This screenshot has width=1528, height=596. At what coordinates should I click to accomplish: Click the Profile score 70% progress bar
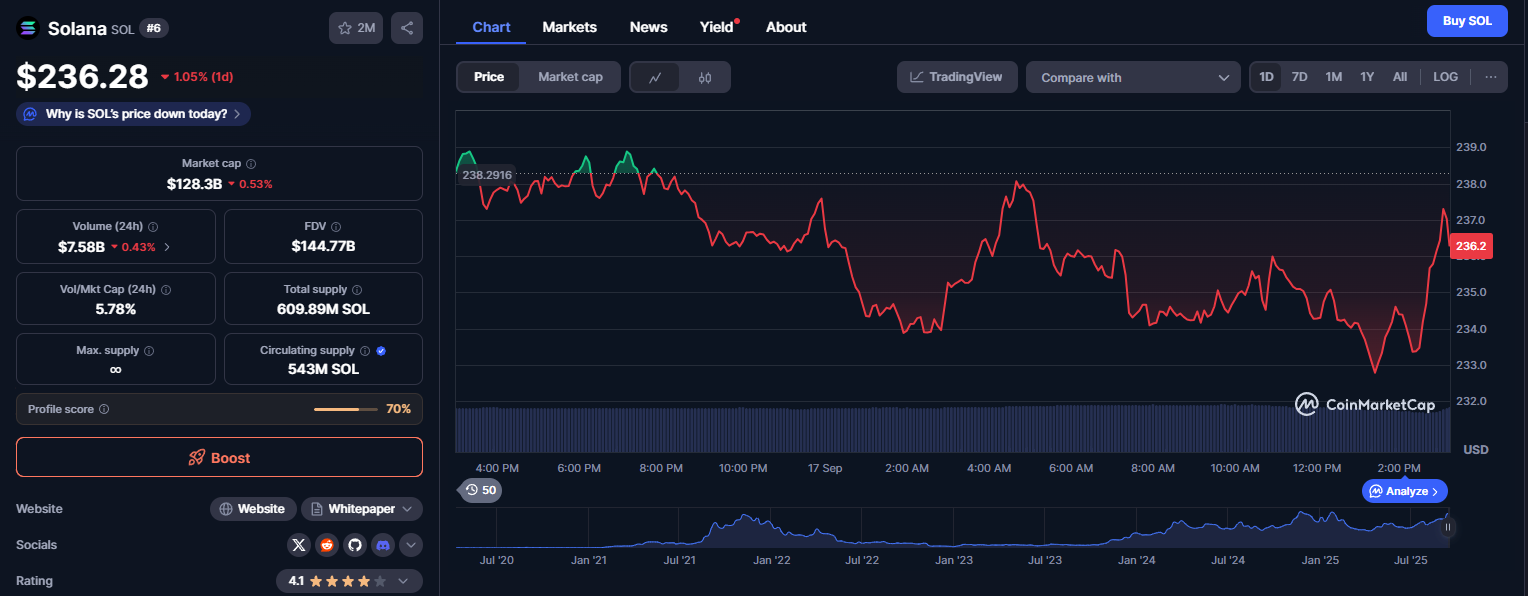346,409
